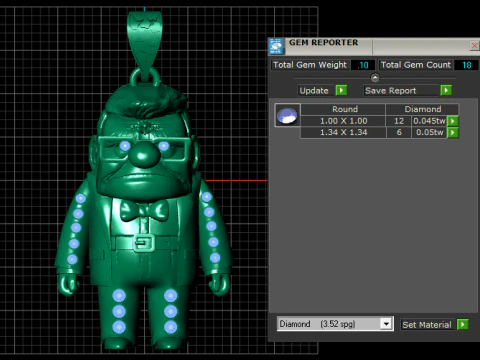Select the bow tie on the model
480x360 pixels.
(144, 211)
